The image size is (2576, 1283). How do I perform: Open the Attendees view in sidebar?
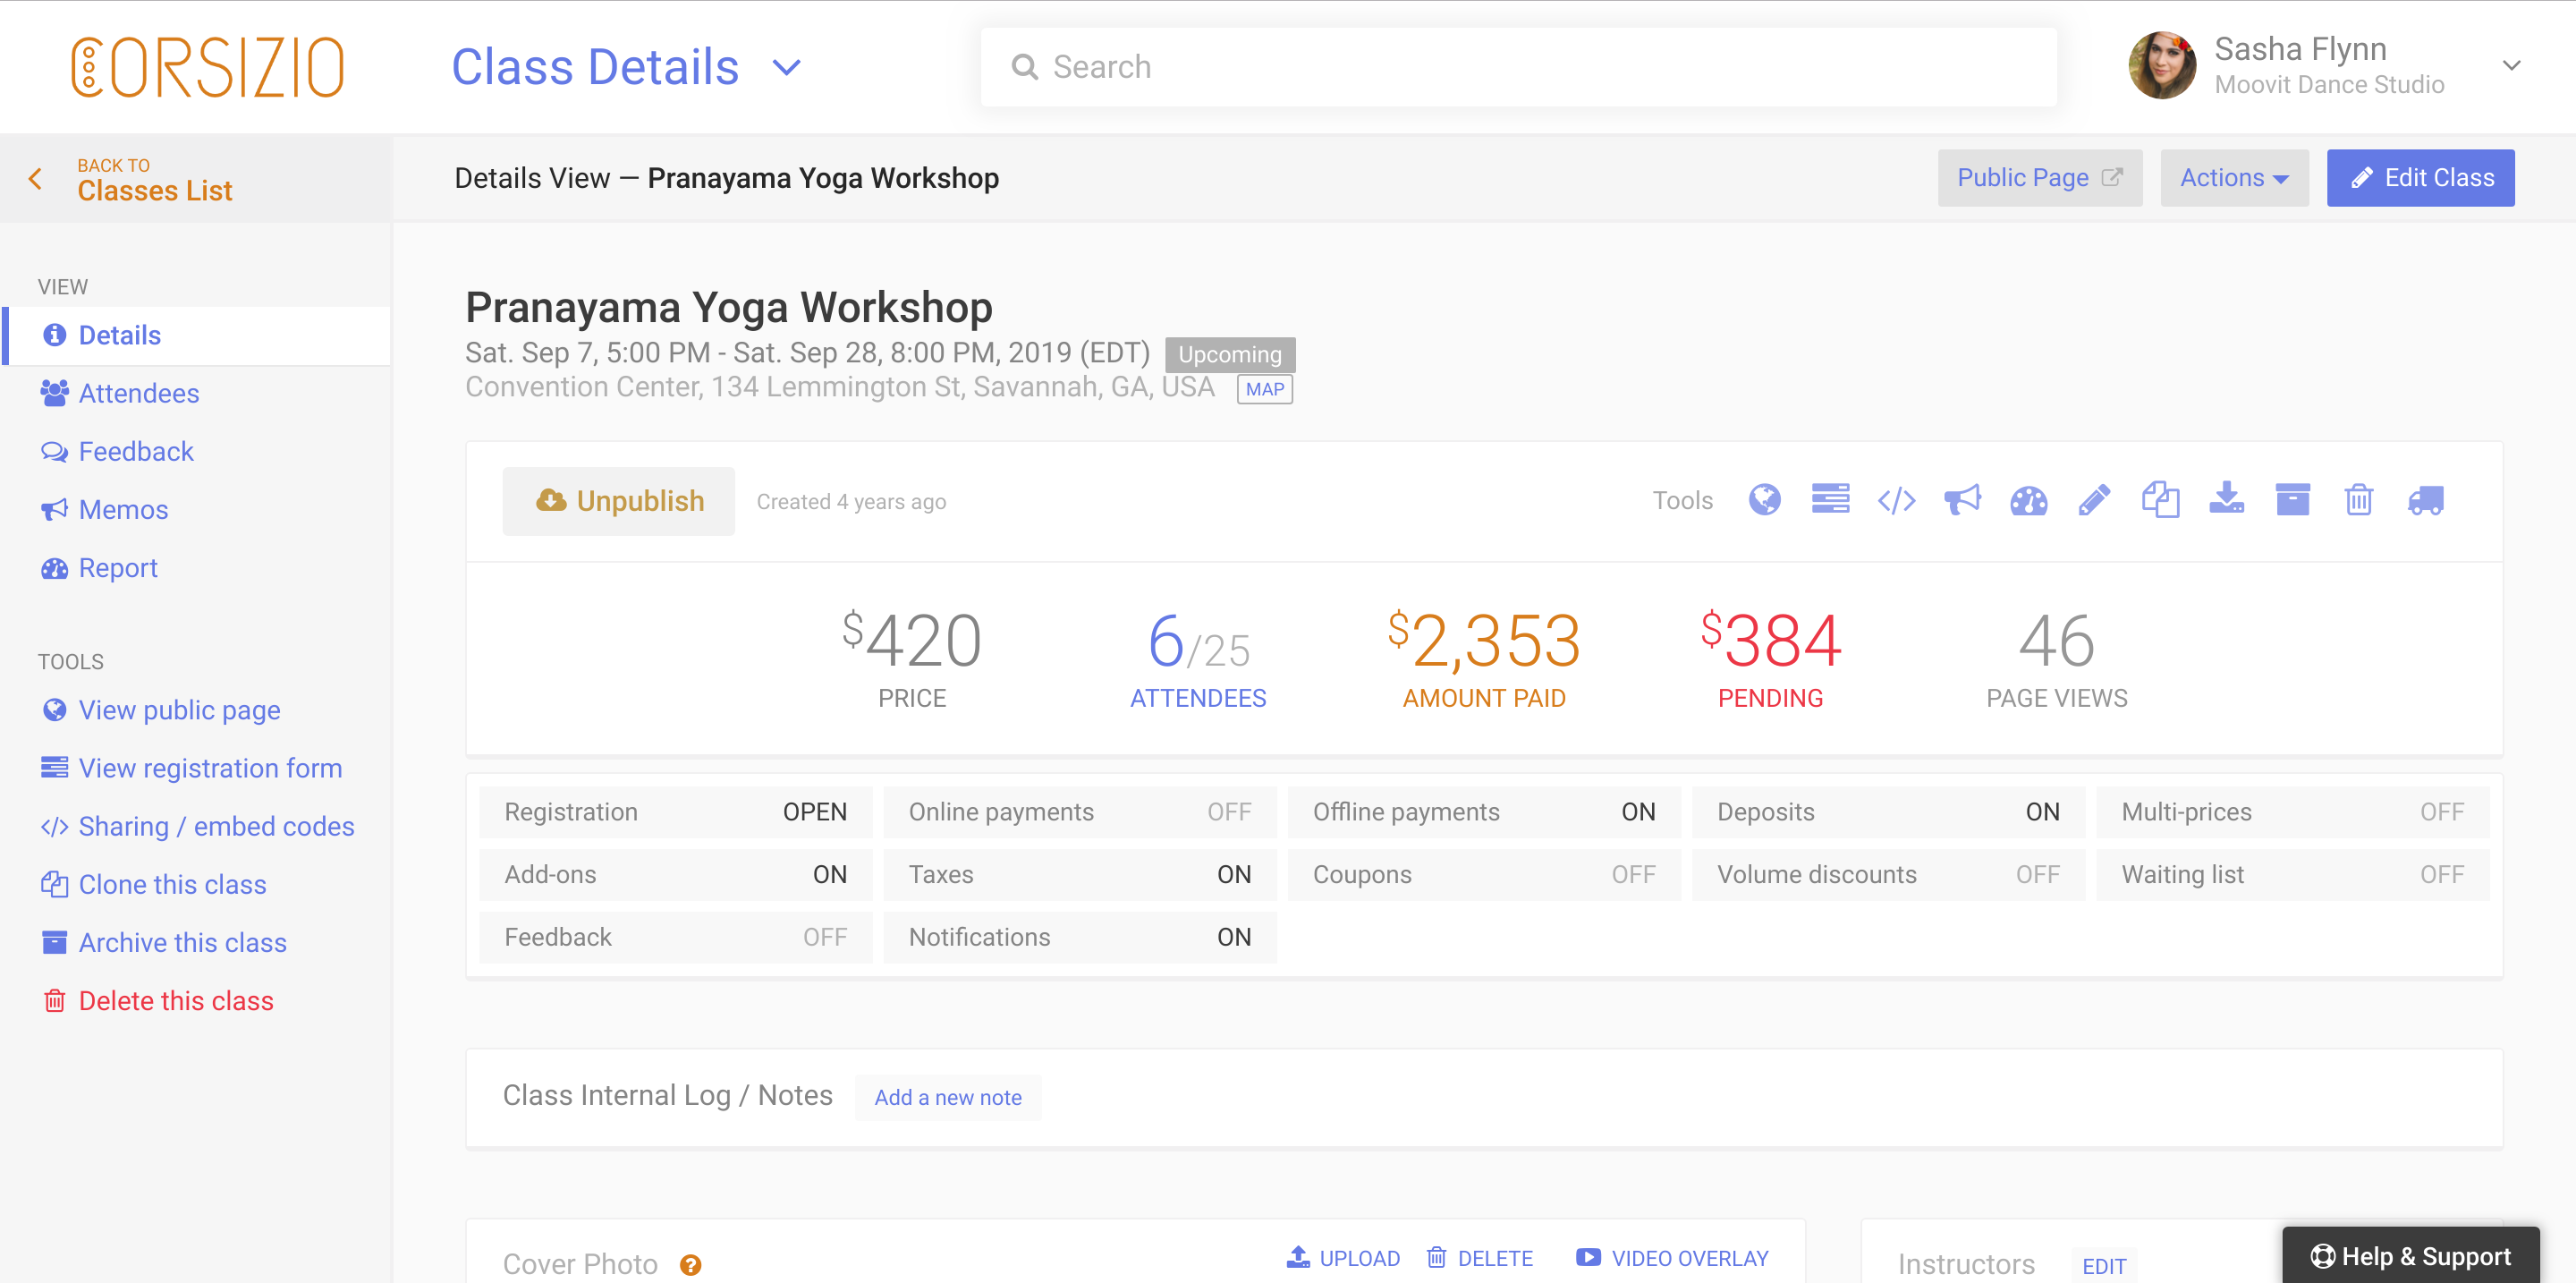[x=138, y=393]
